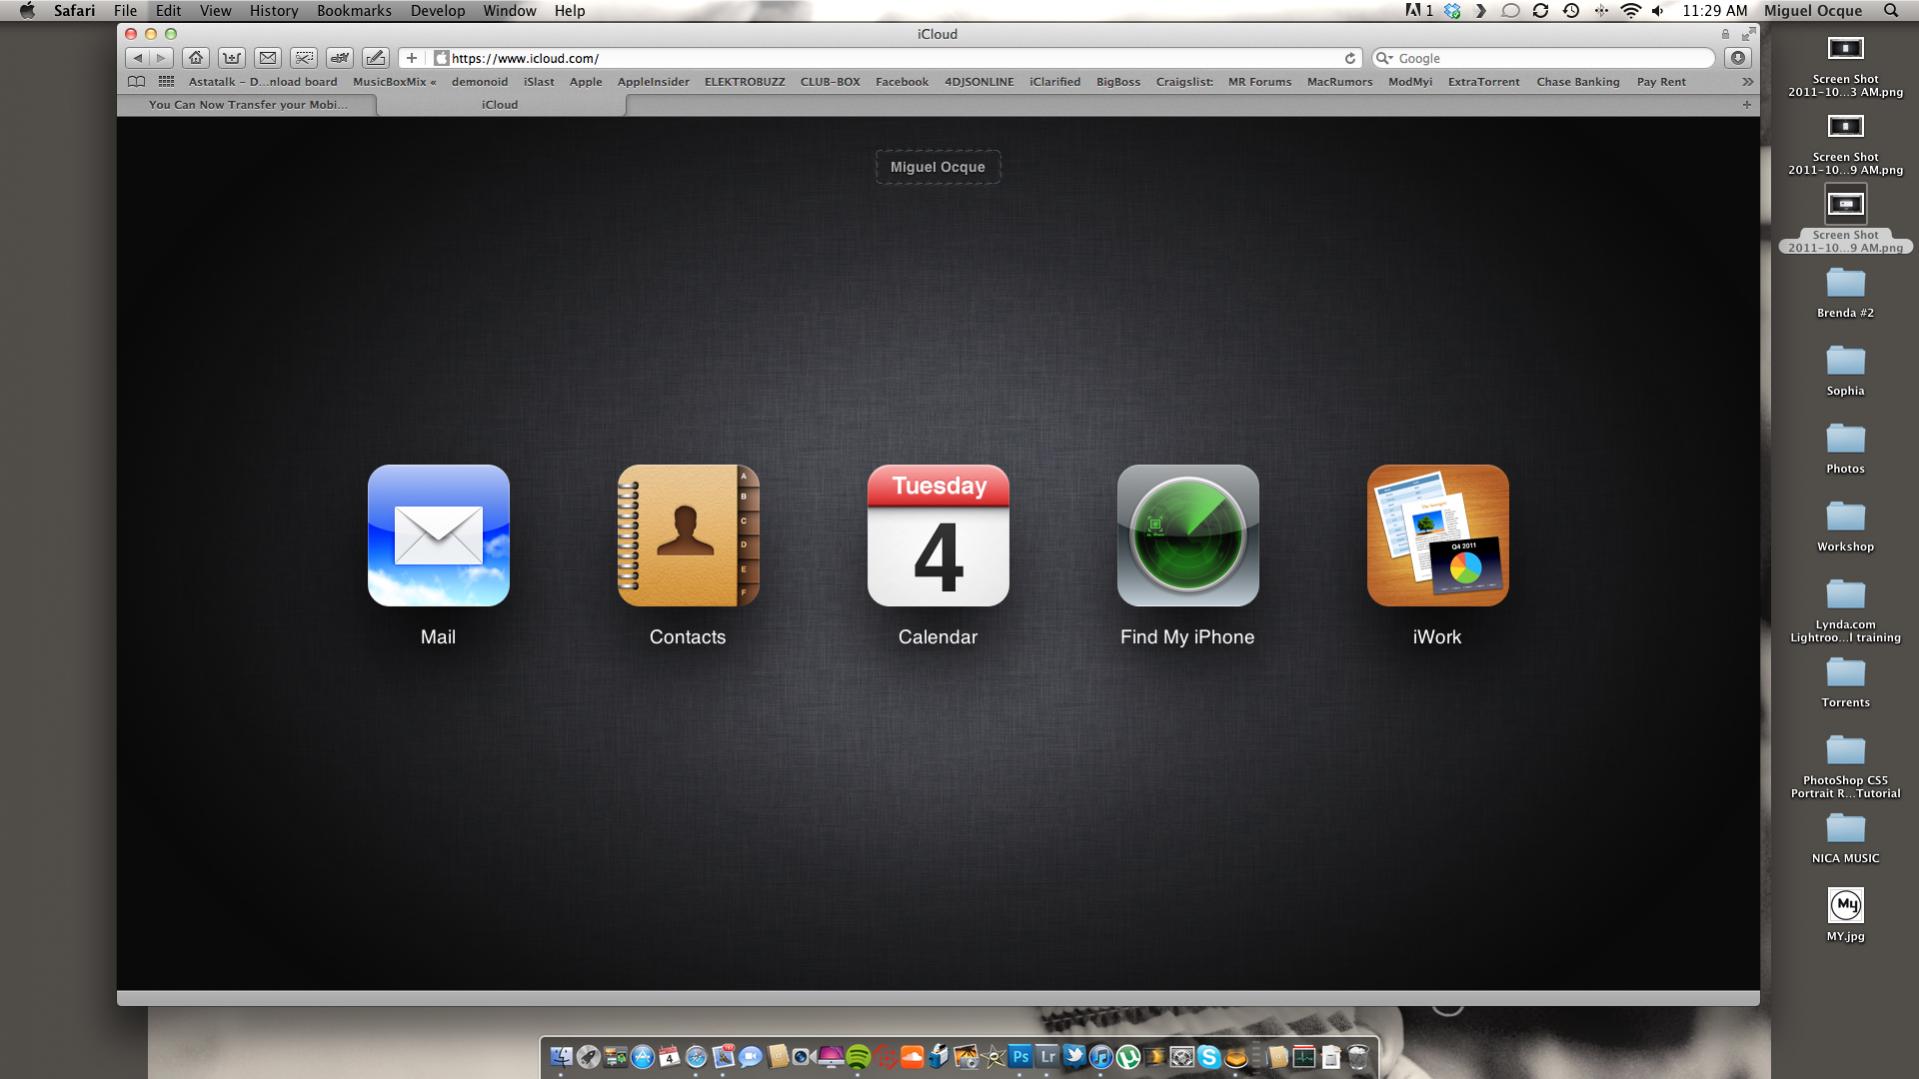Open the History menu
The image size is (1919, 1079).
point(274,11)
